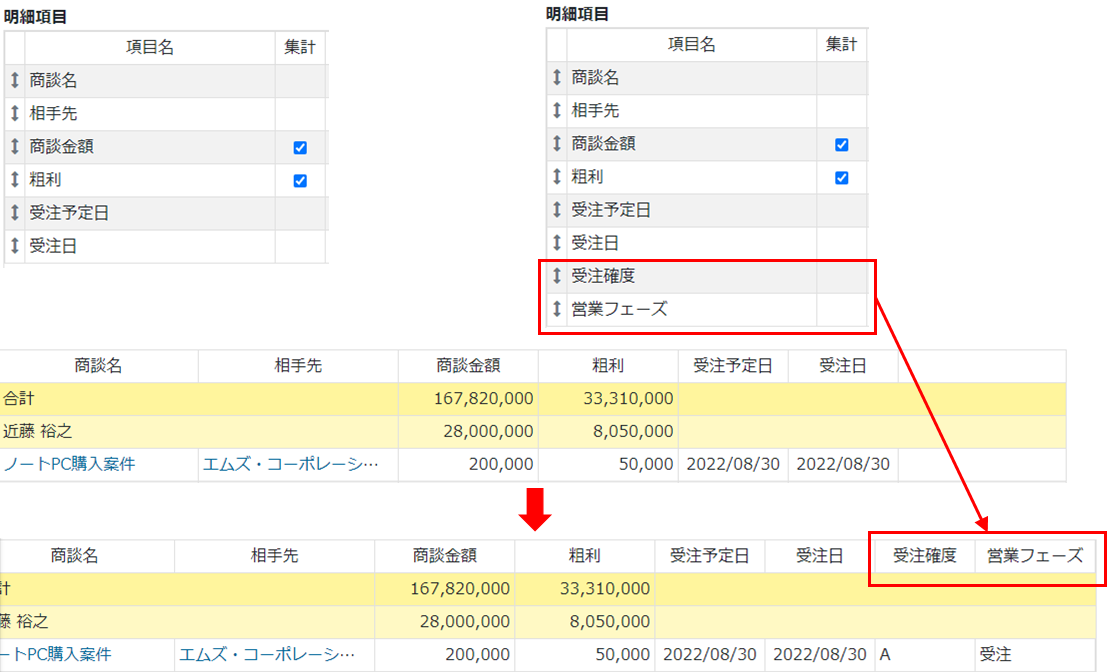
Task: Click the 商談金額 reorder handle in left list
Action: pyautogui.click(x=15, y=147)
